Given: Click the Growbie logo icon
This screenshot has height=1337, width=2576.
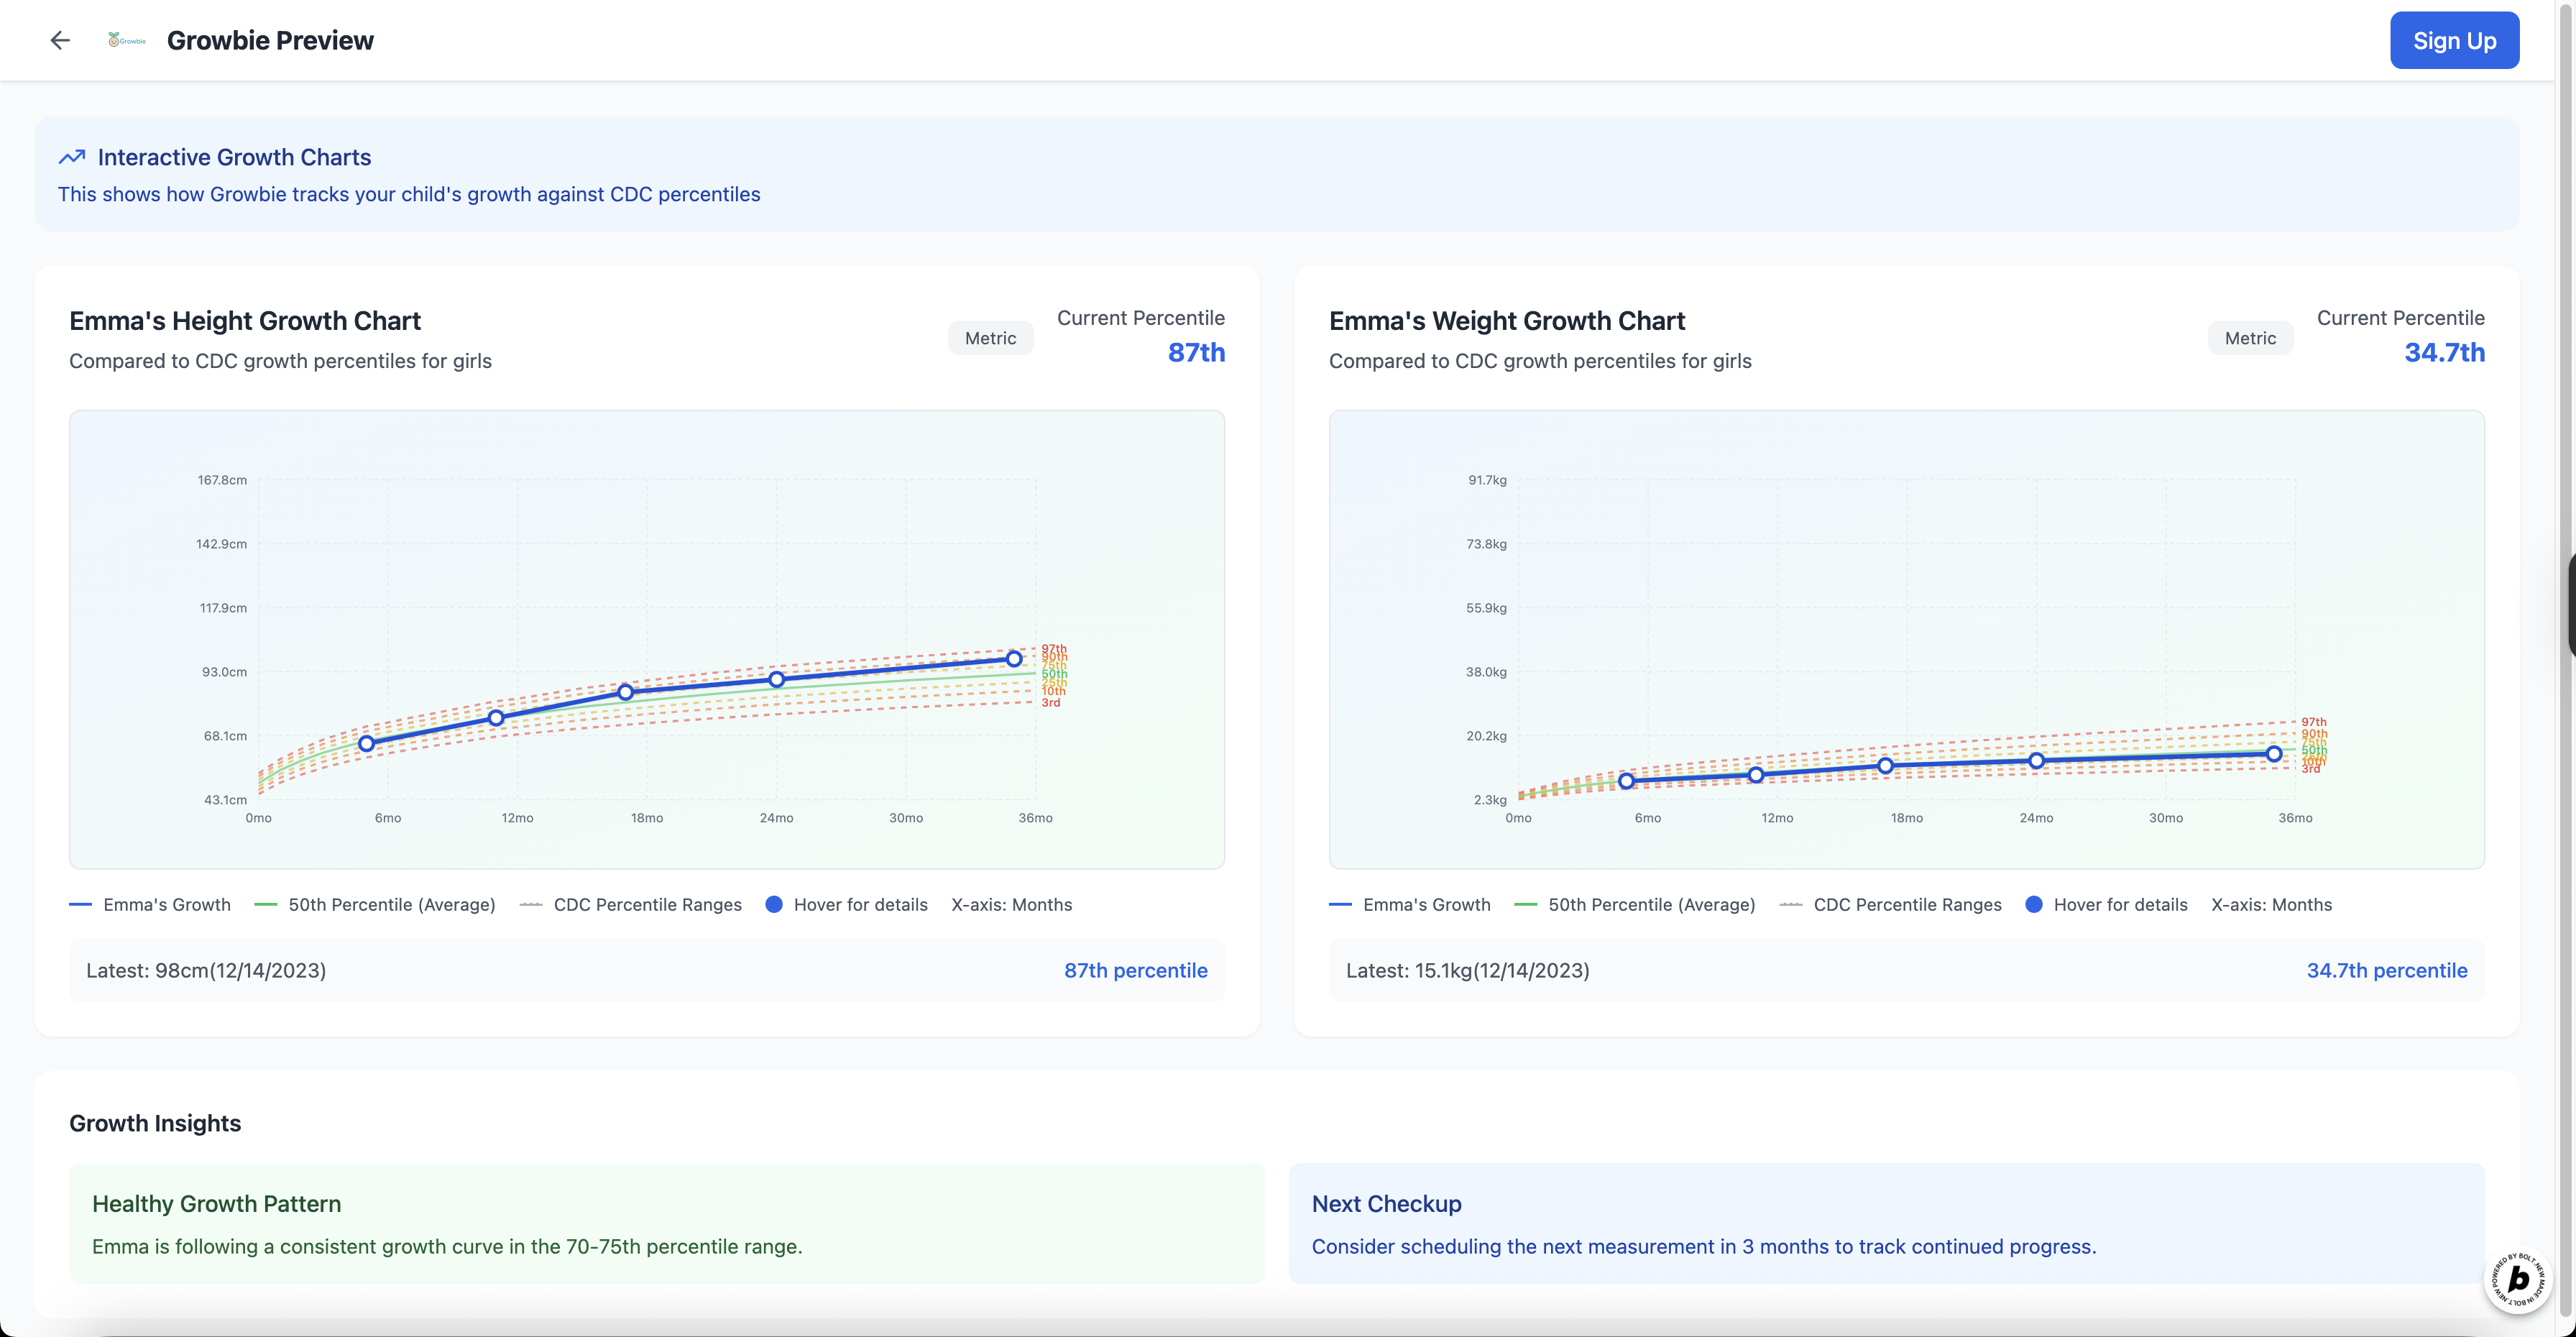Looking at the screenshot, I should [x=126, y=40].
